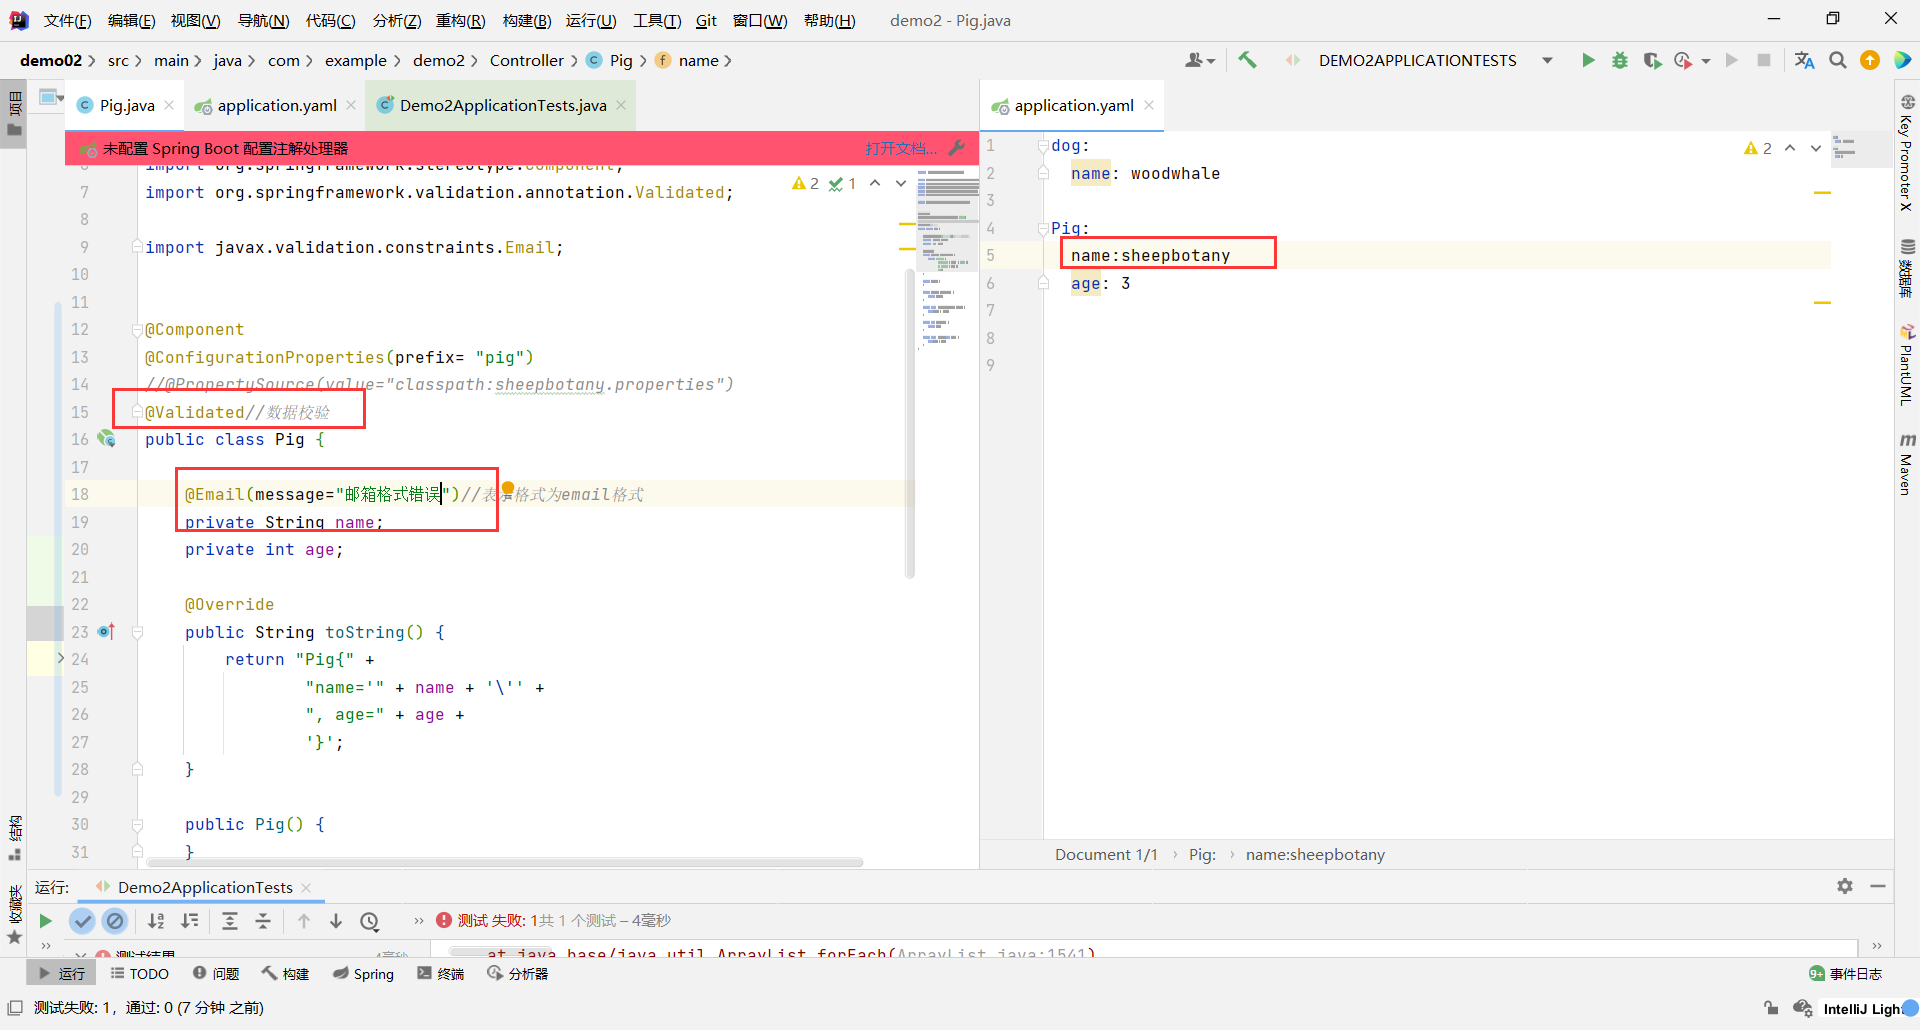Open the Git menu

coord(707,20)
